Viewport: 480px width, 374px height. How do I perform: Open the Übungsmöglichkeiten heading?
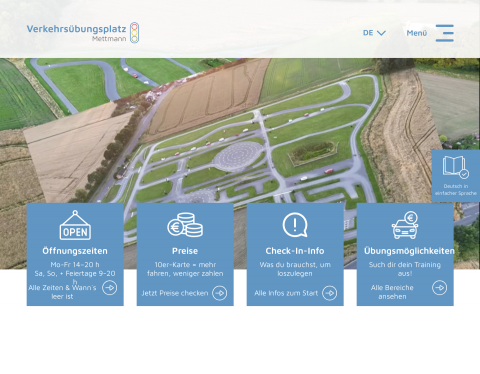[x=409, y=251]
